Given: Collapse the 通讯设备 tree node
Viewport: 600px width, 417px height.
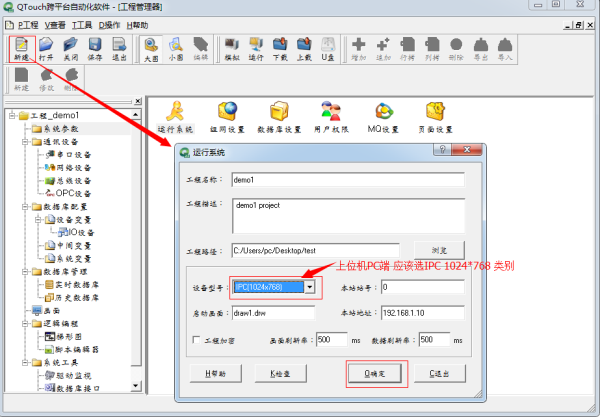Looking at the screenshot, I should coord(23,142).
